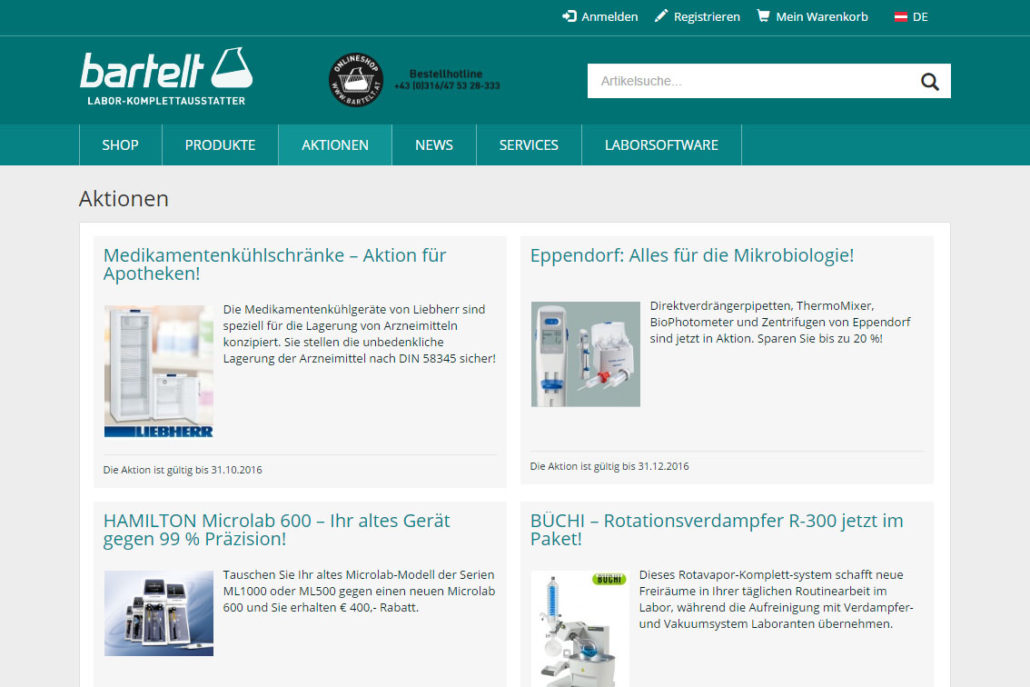Select the AKTIONEN tab
This screenshot has width=1030, height=687.
coord(335,145)
